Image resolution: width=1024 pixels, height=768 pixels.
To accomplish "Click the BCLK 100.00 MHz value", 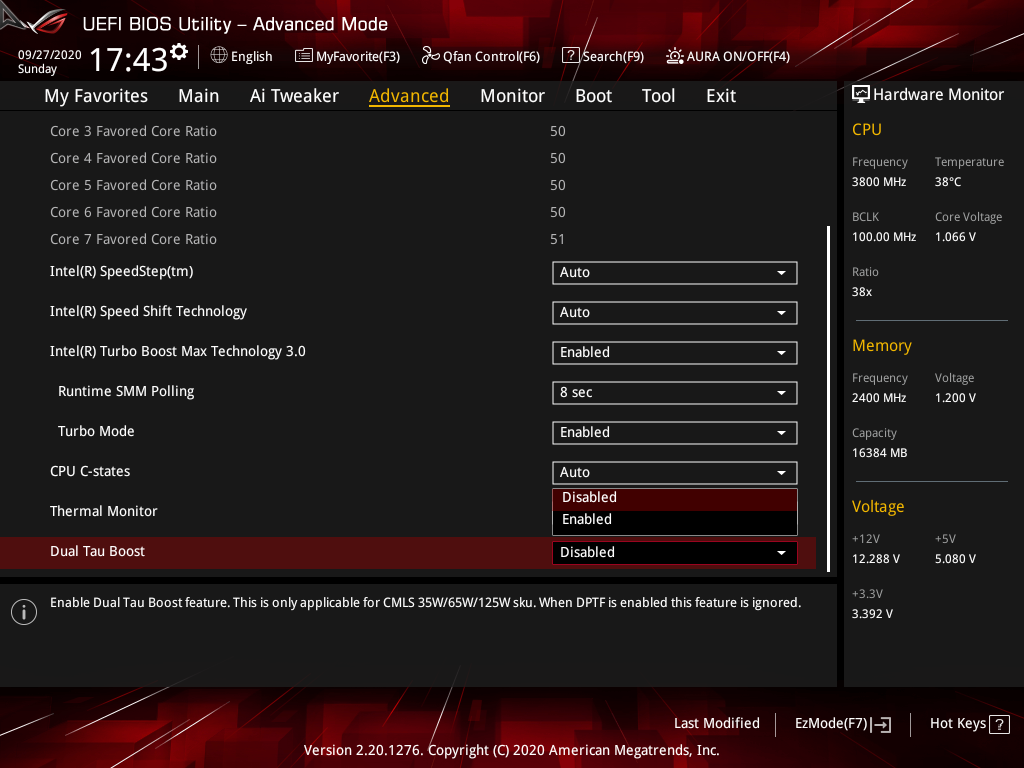I will (884, 237).
